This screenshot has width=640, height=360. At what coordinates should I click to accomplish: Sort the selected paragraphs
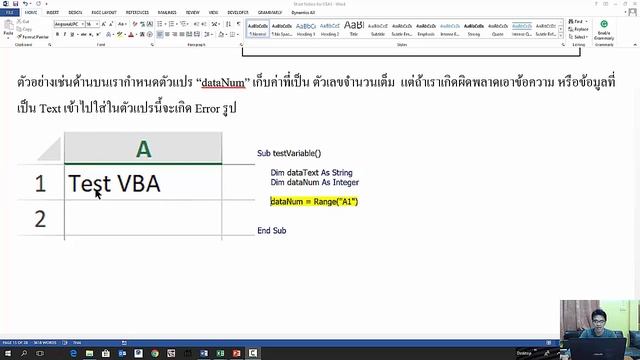tap(228, 24)
